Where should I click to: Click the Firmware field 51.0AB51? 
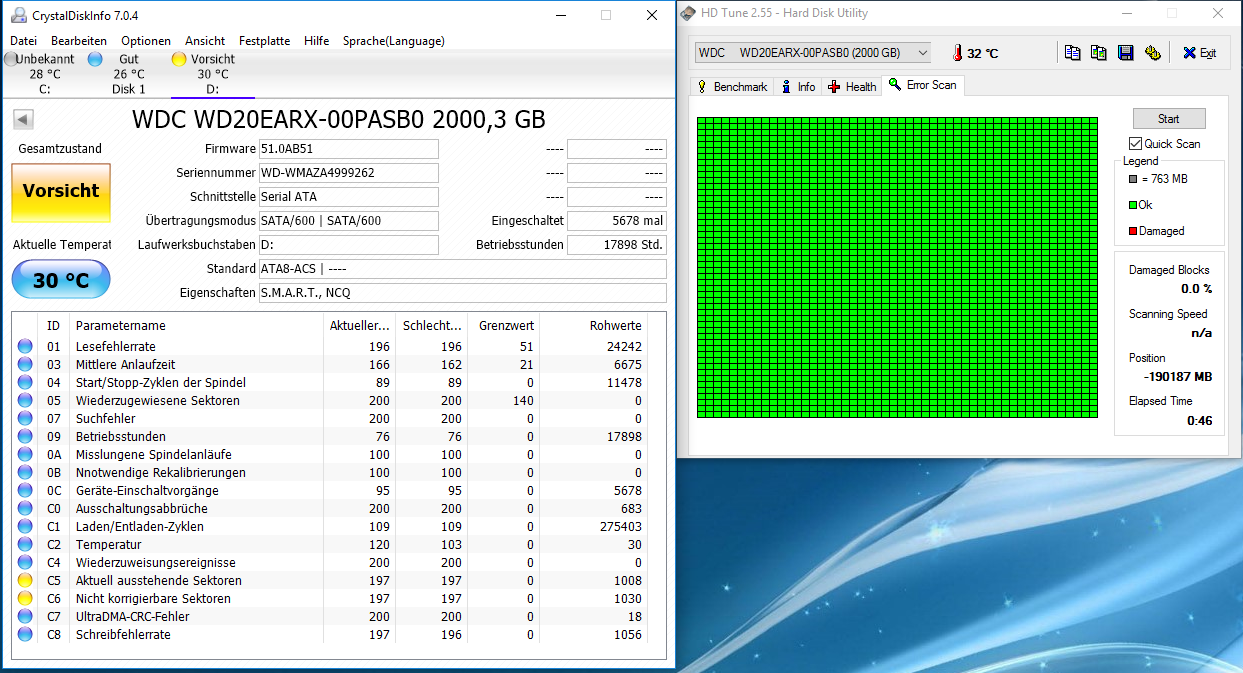pos(348,149)
